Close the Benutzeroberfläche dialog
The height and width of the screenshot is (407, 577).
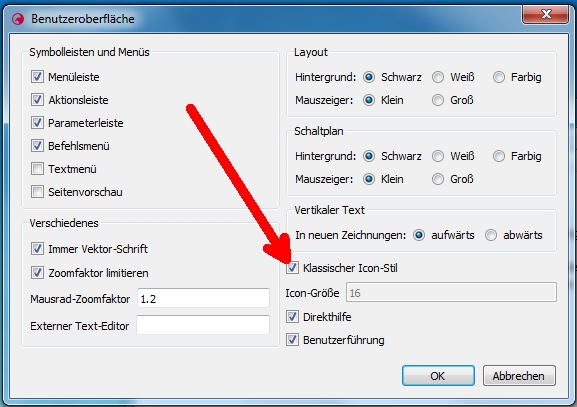(x=546, y=15)
